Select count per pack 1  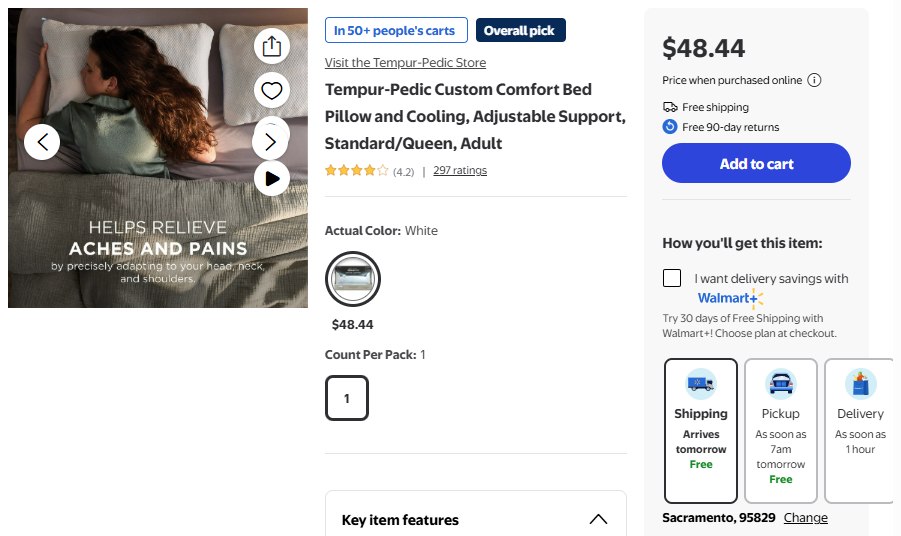click(x=347, y=398)
